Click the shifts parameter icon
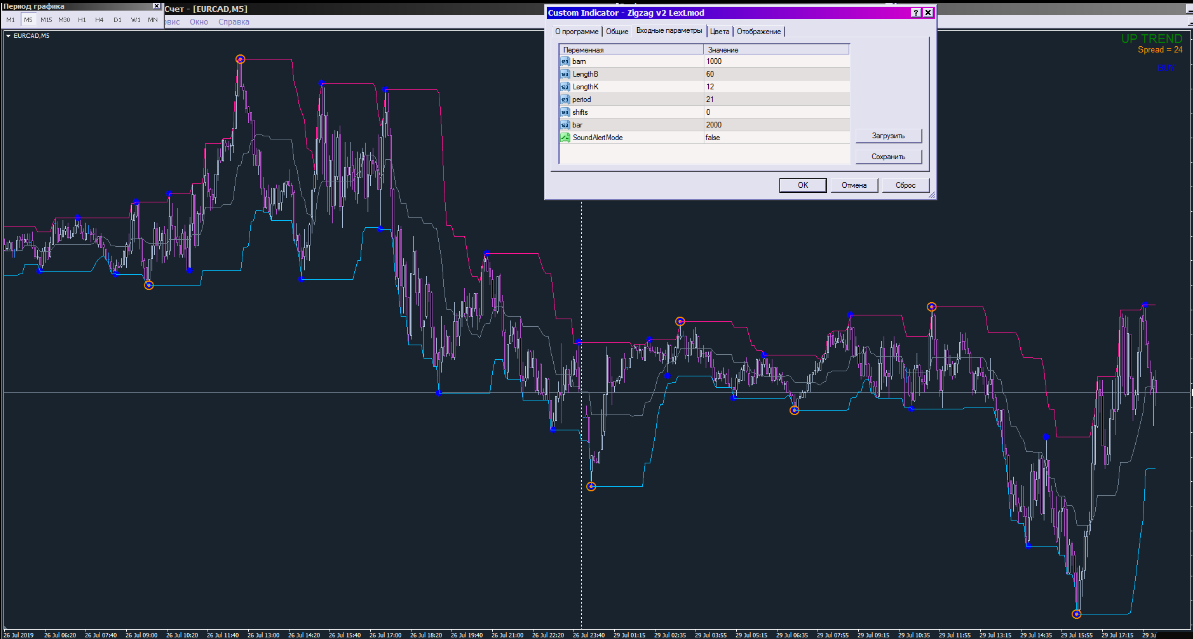 (565, 112)
